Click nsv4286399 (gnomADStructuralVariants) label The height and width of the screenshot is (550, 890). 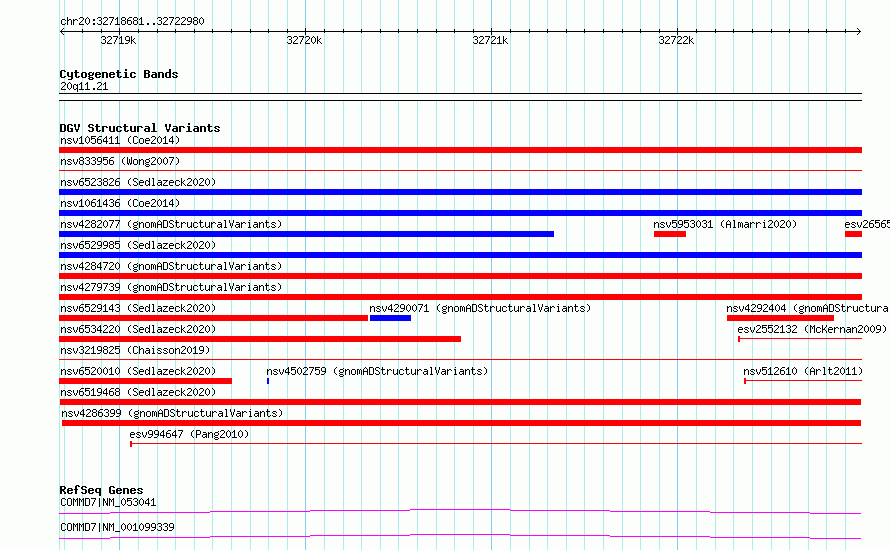[172, 413]
